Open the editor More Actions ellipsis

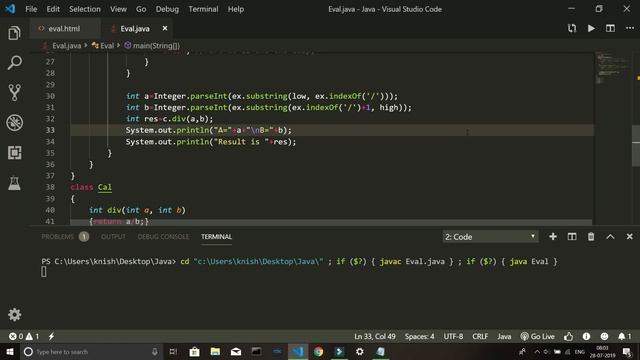pos(630,28)
